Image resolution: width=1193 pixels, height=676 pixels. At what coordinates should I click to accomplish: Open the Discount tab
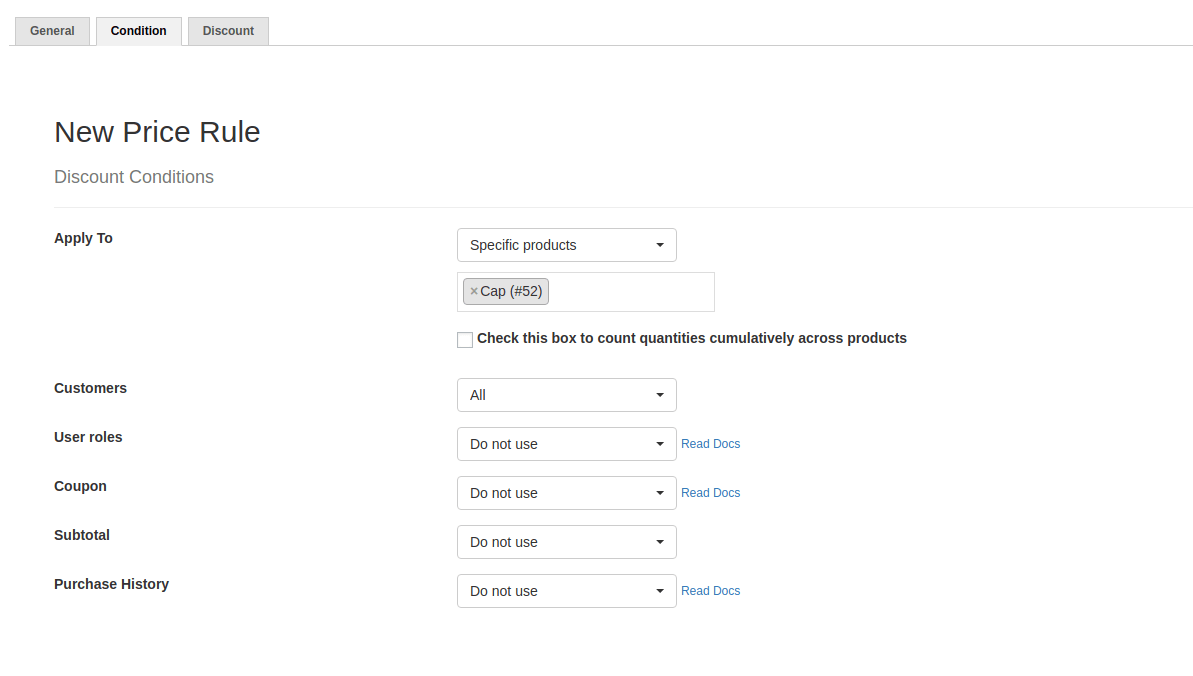click(228, 31)
